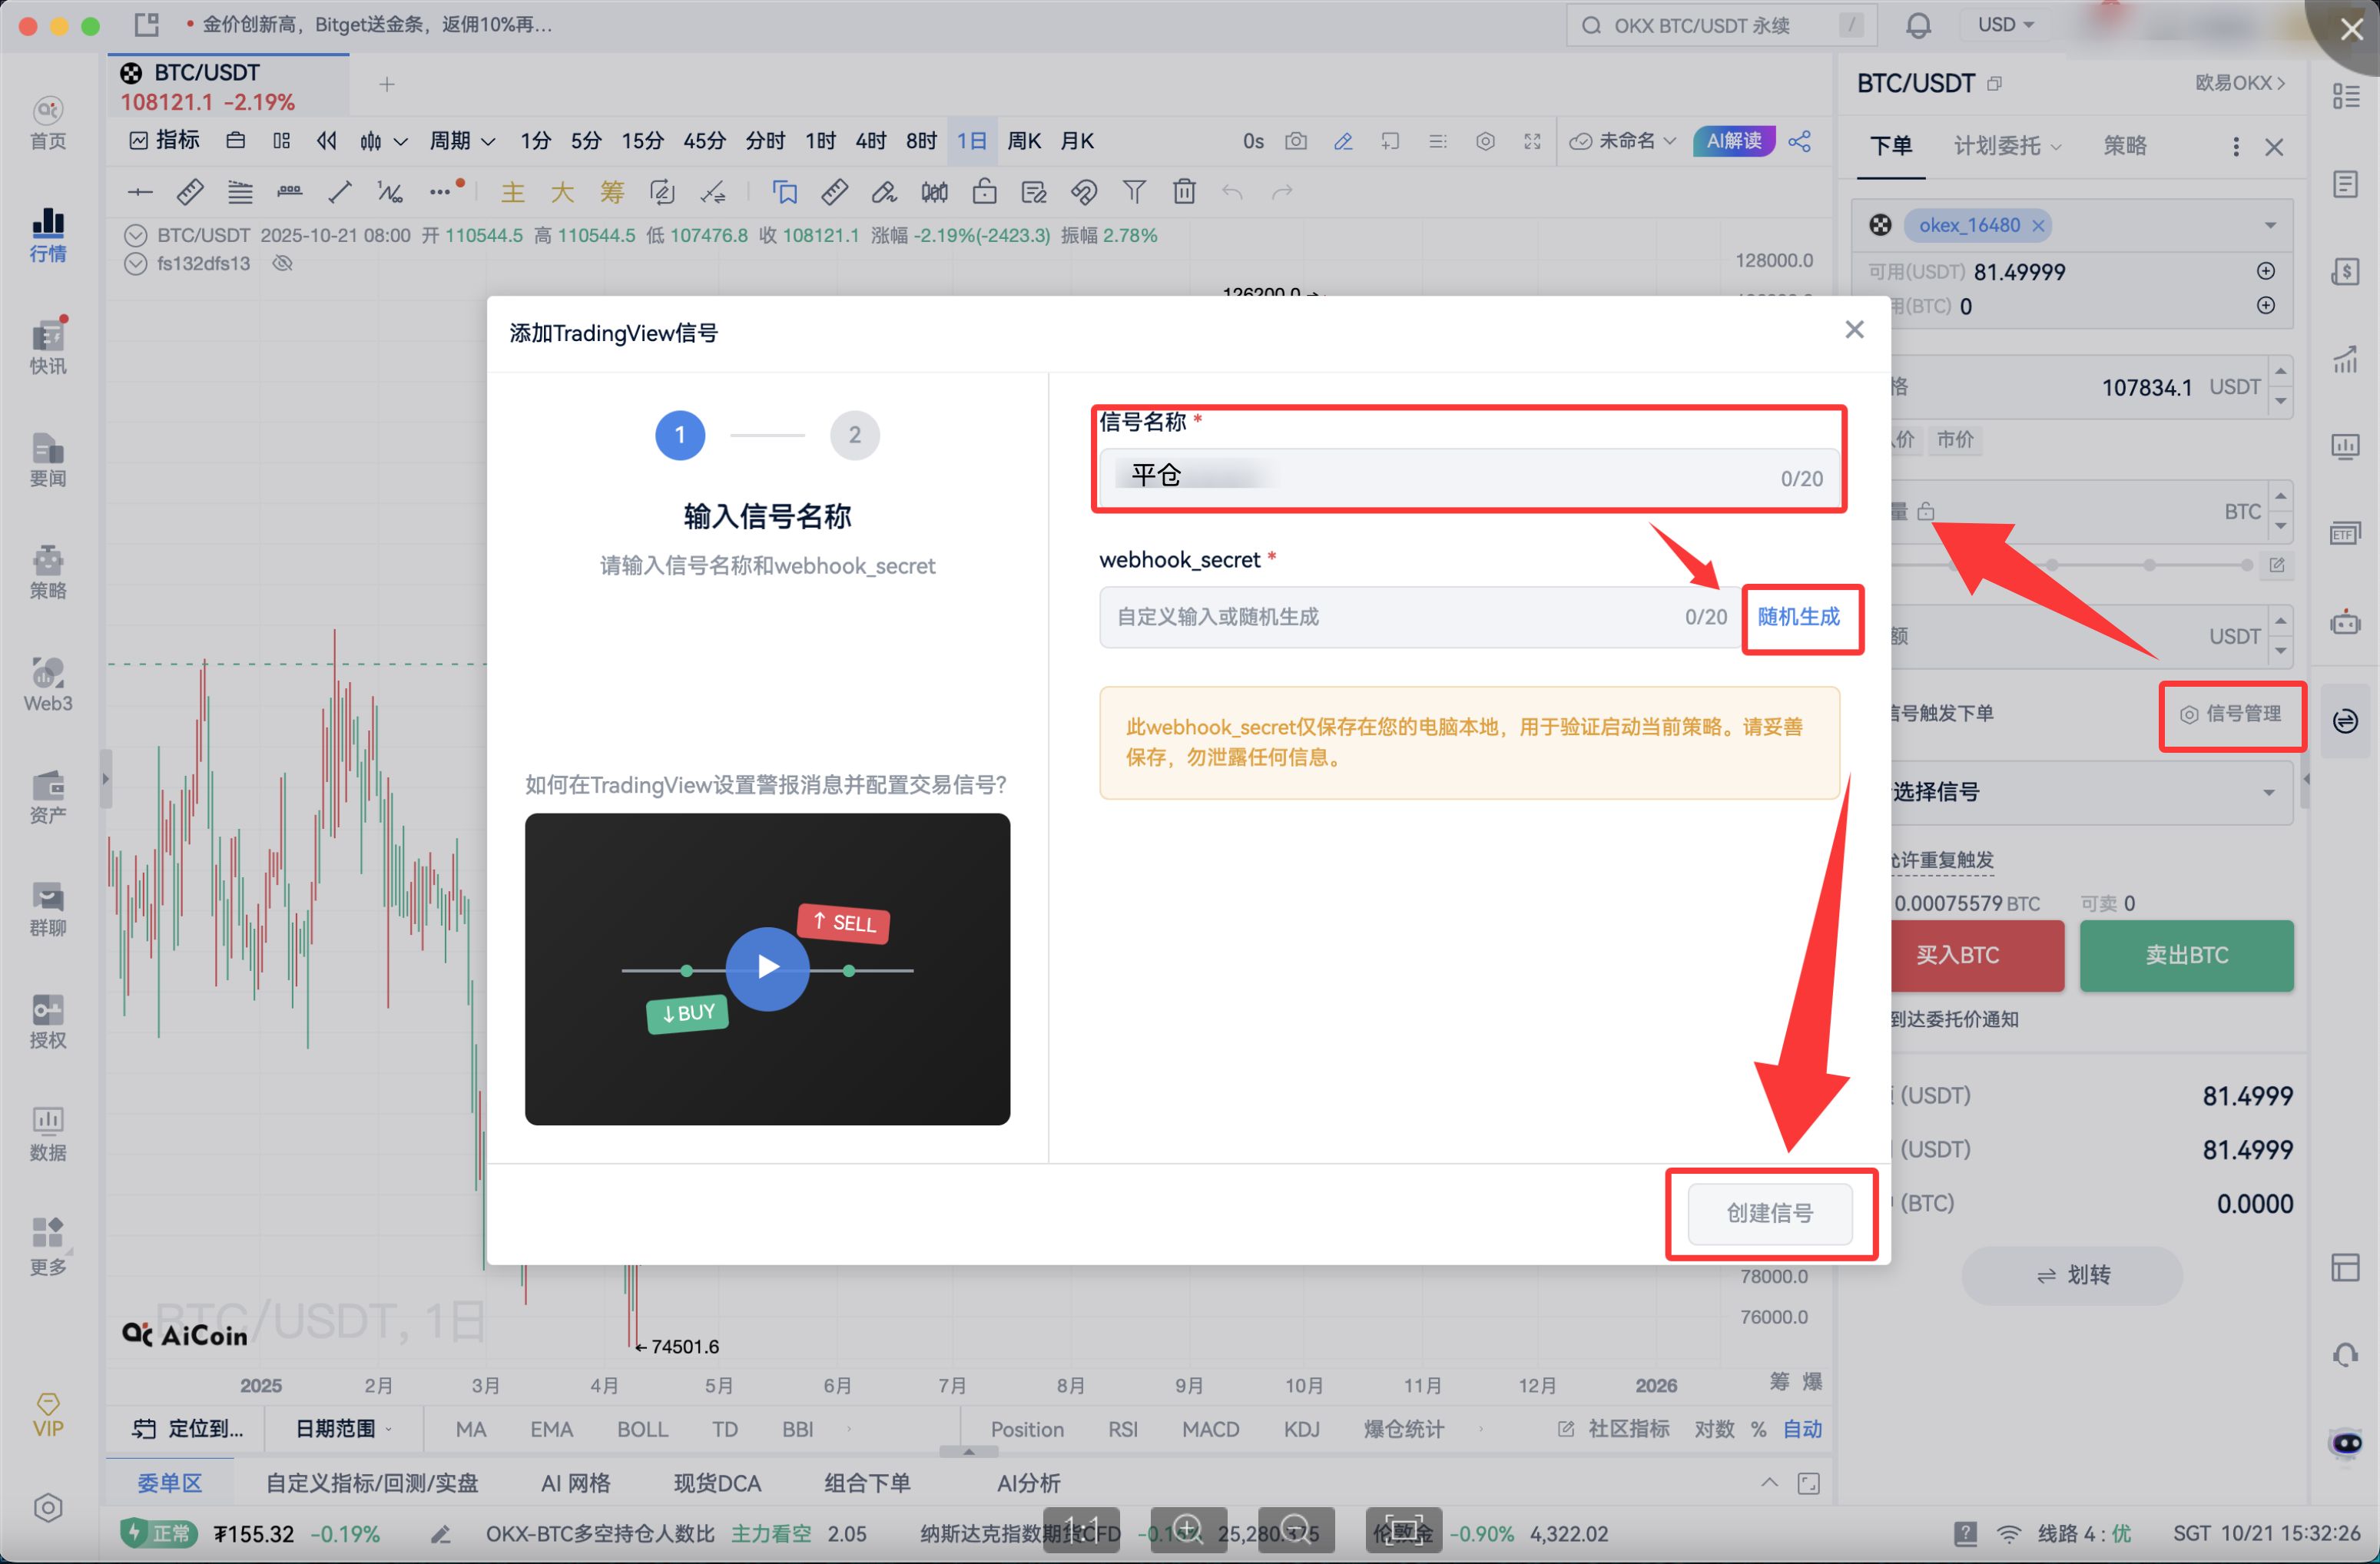2380x1564 pixels.
Task: Click the webhook_secret input field
Action: 1400,617
